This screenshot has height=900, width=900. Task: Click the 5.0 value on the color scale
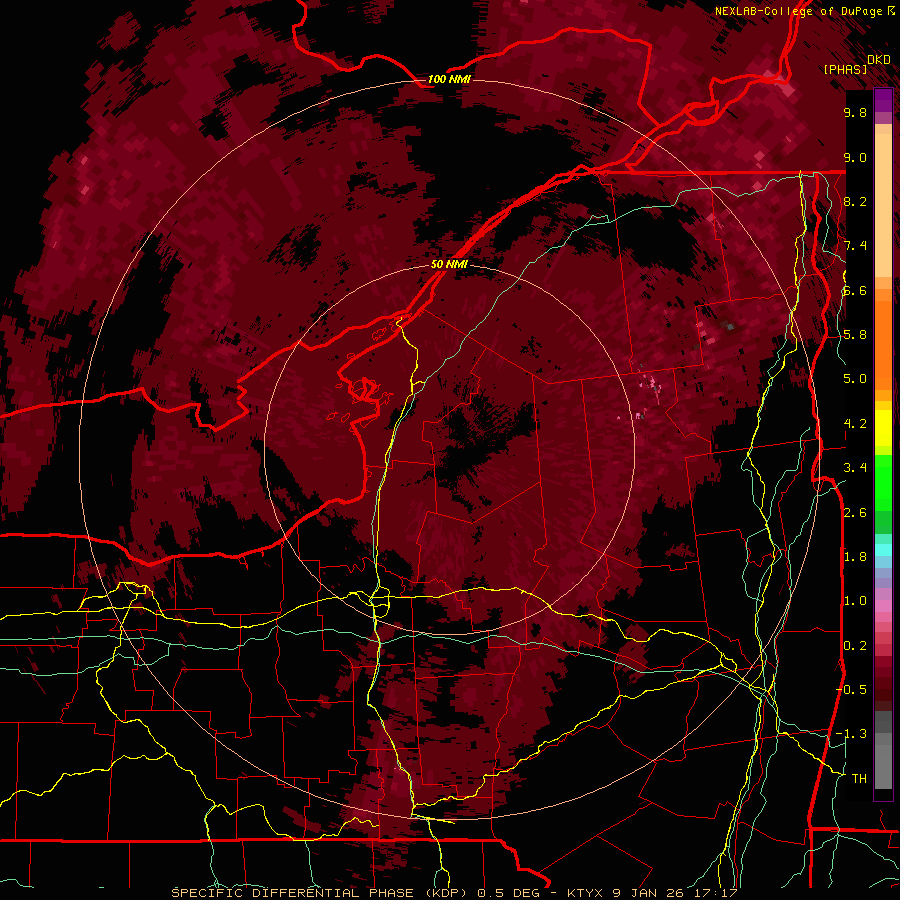coord(855,379)
